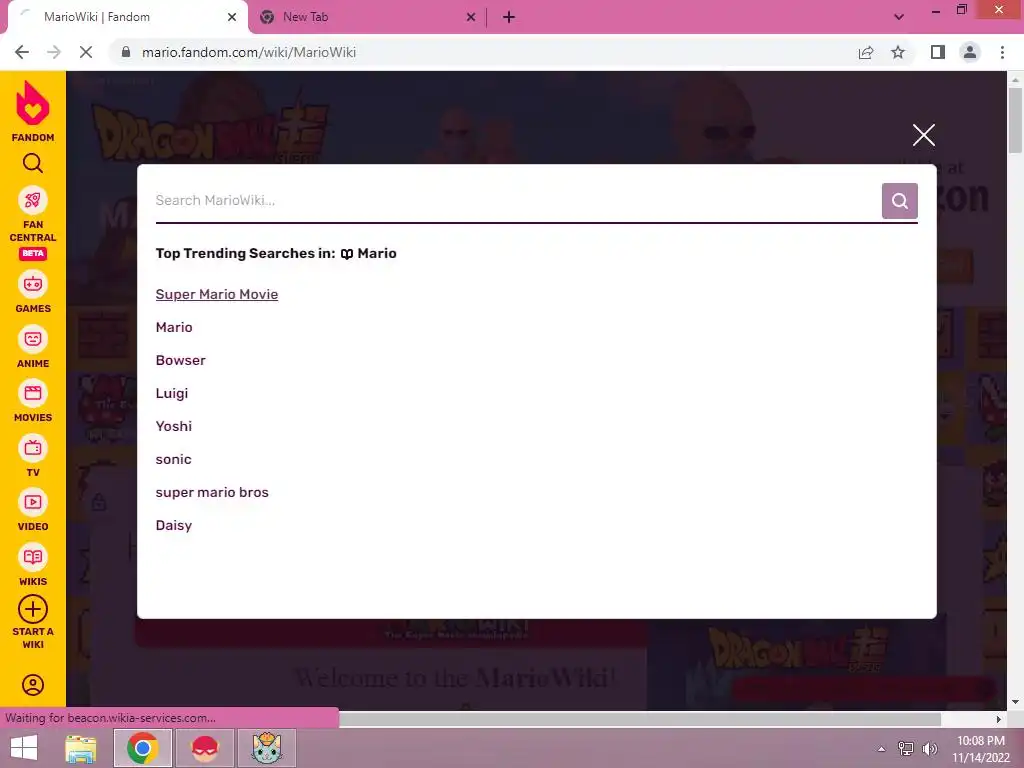This screenshot has width=1024, height=768.
Task: Select the Daisy trending search
Action: coord(174,525)
